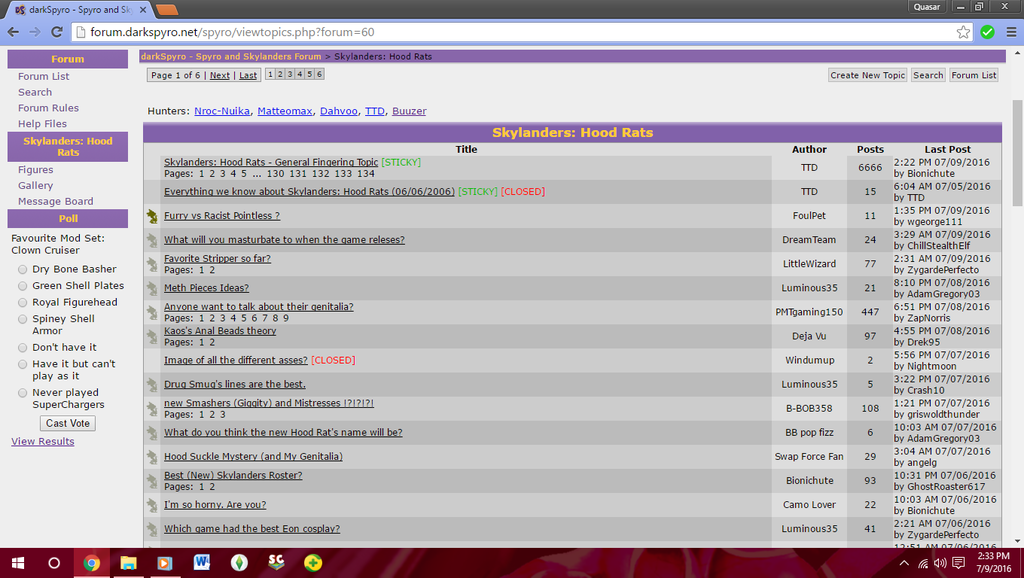Show hidden system tray icons chevron
Viewport: 1024px width, 578px height.
(x=905, y=563)
